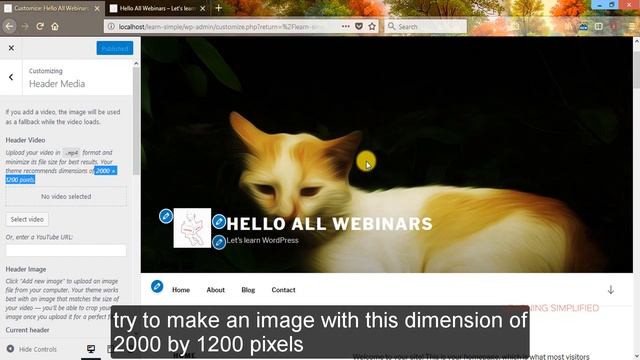Open page actions three-dot menu
Image resolution: width=640 pixels, height=360 pixels.
(x=346, y=27)
